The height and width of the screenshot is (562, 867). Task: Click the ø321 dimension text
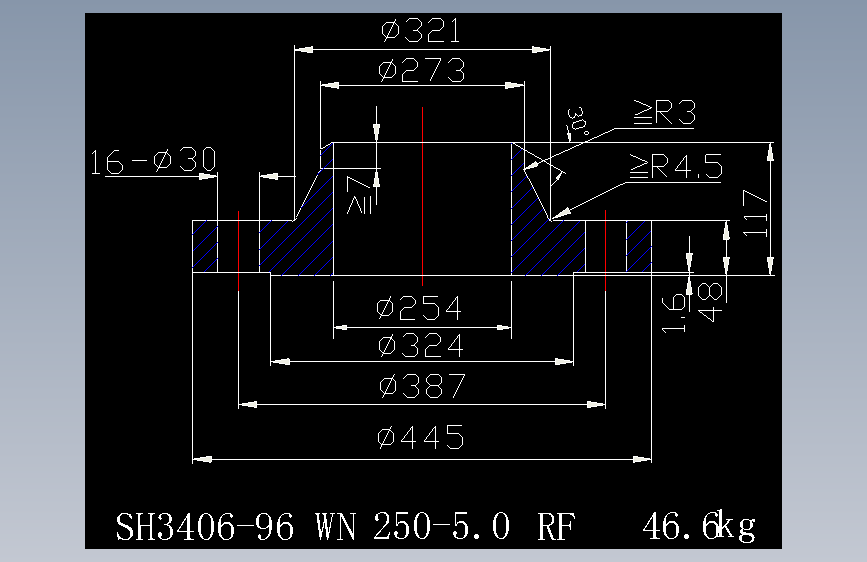[x=421, y=30]
